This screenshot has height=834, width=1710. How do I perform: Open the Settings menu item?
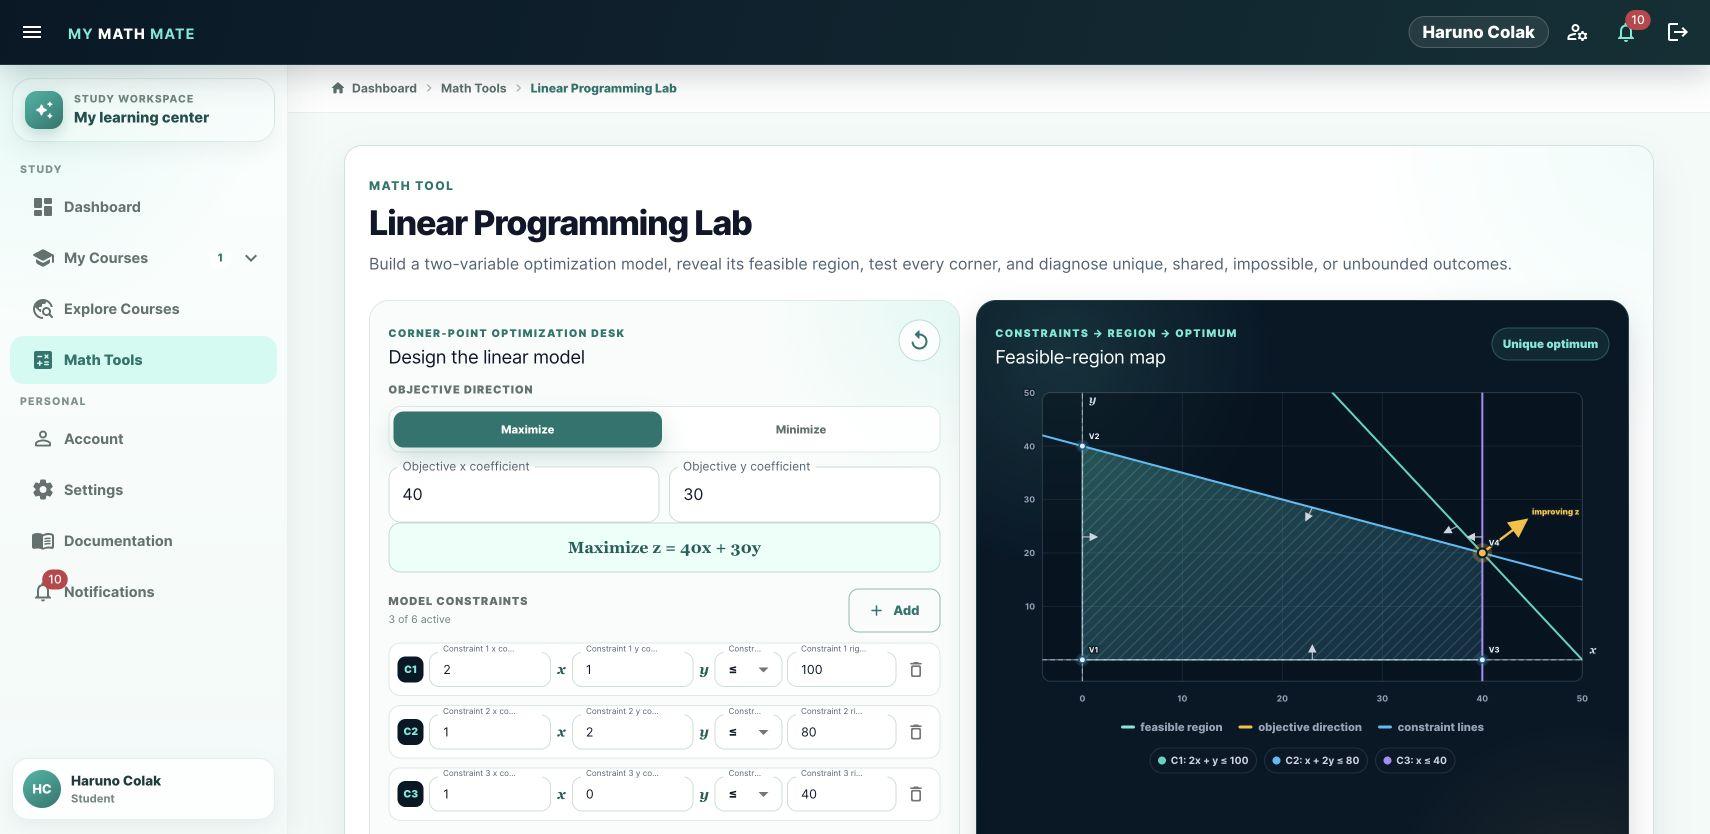pos(143,490)
